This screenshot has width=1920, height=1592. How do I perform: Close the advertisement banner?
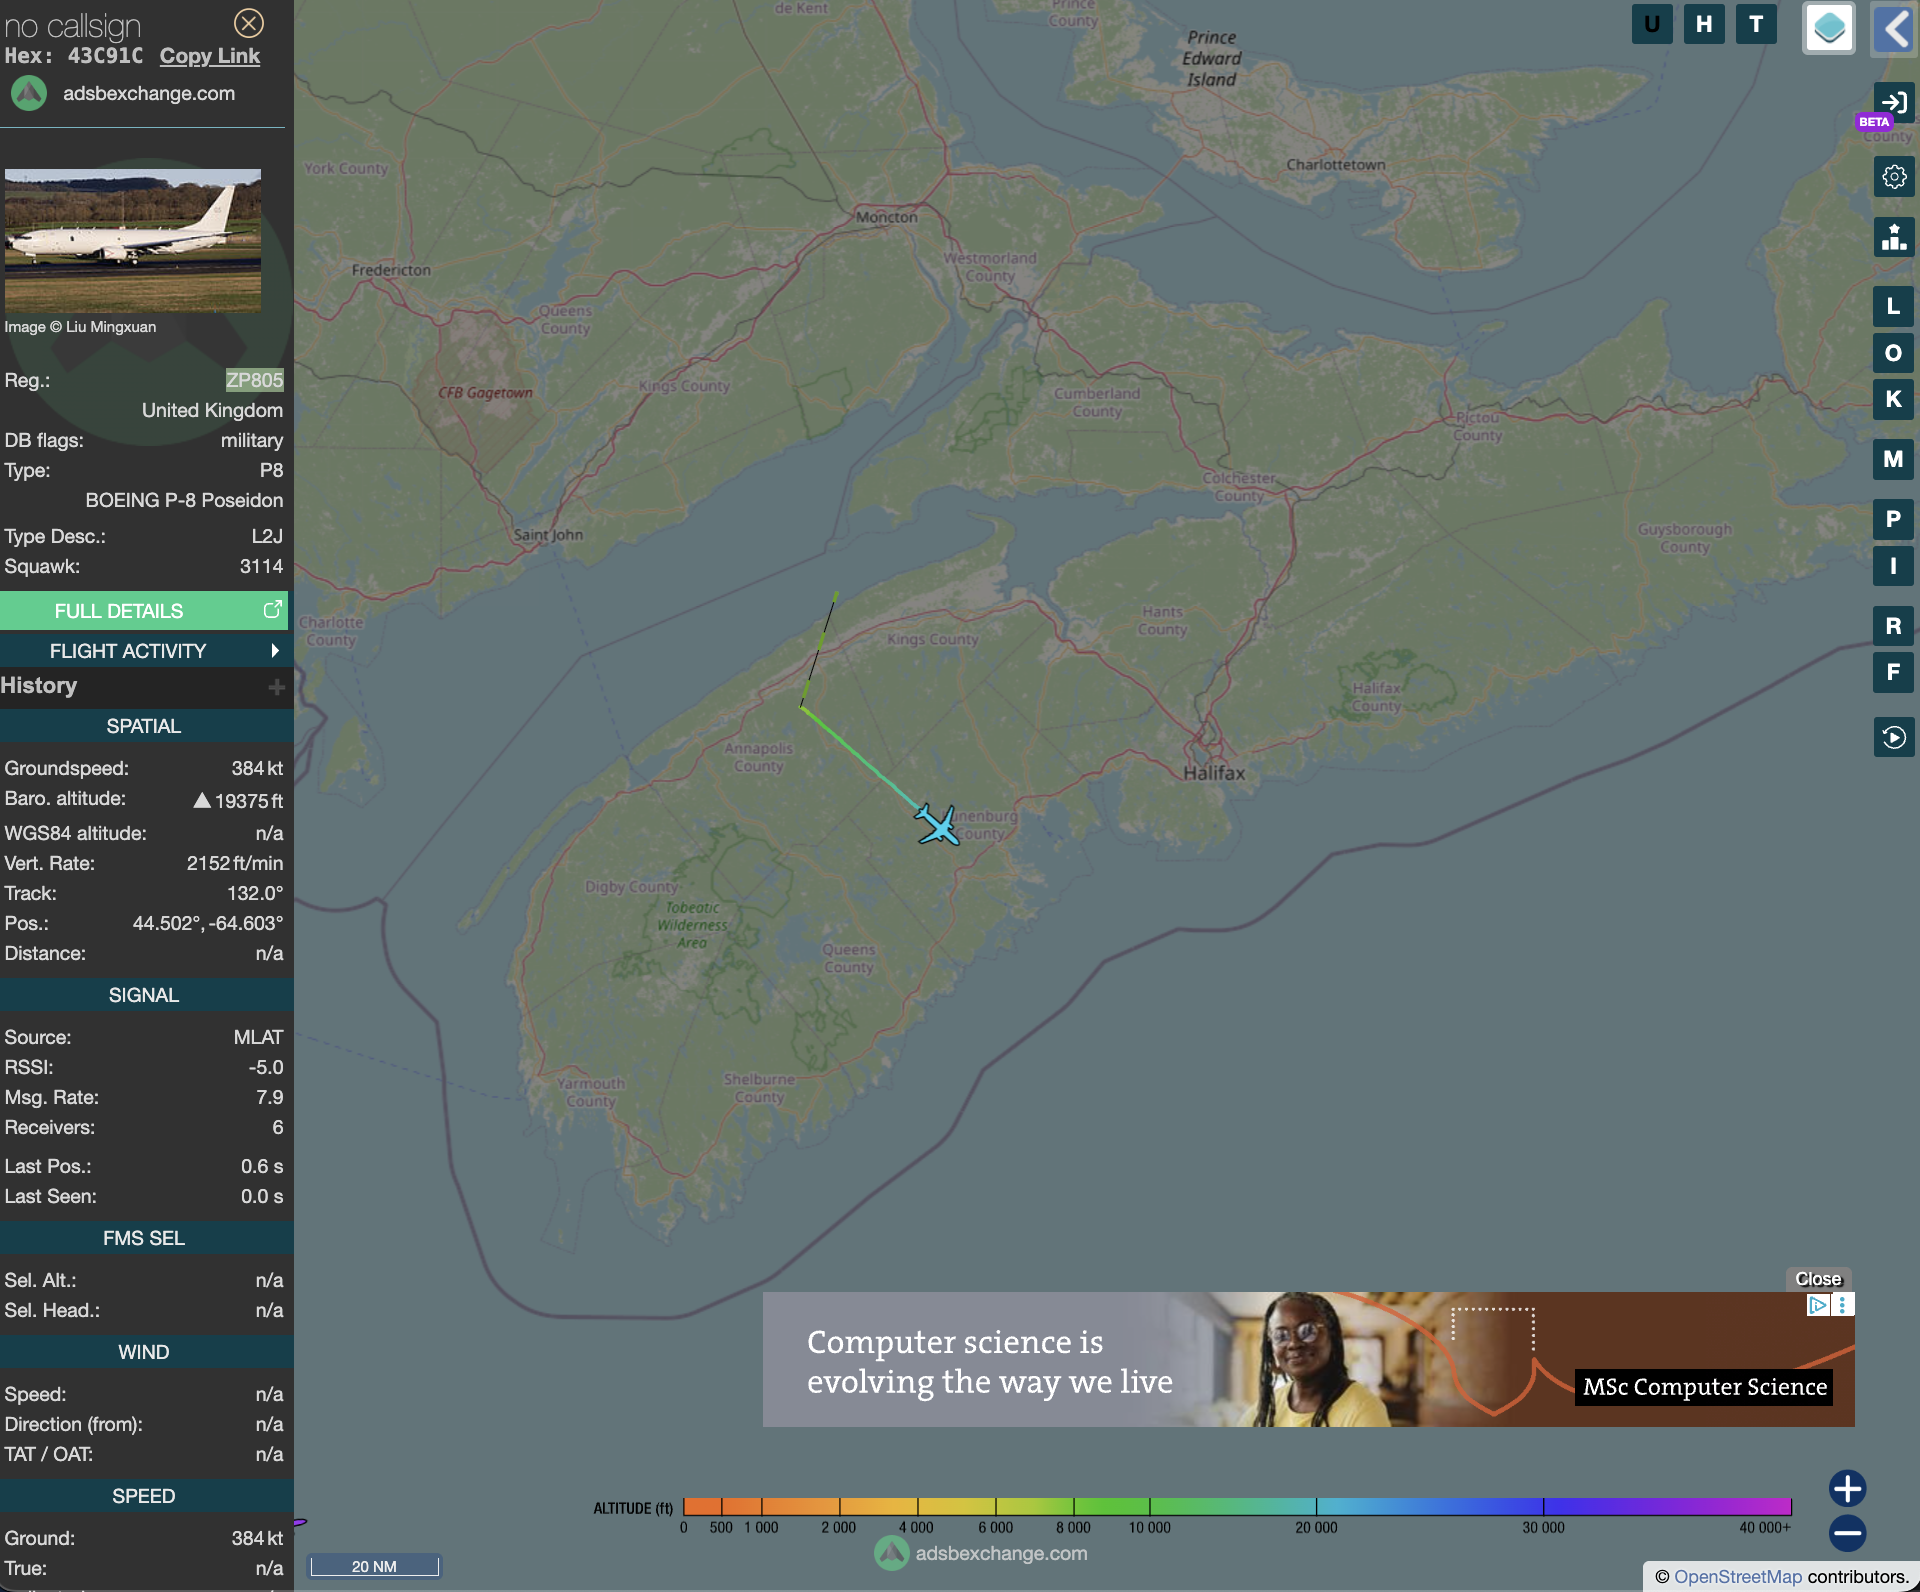[1818, 1279]
